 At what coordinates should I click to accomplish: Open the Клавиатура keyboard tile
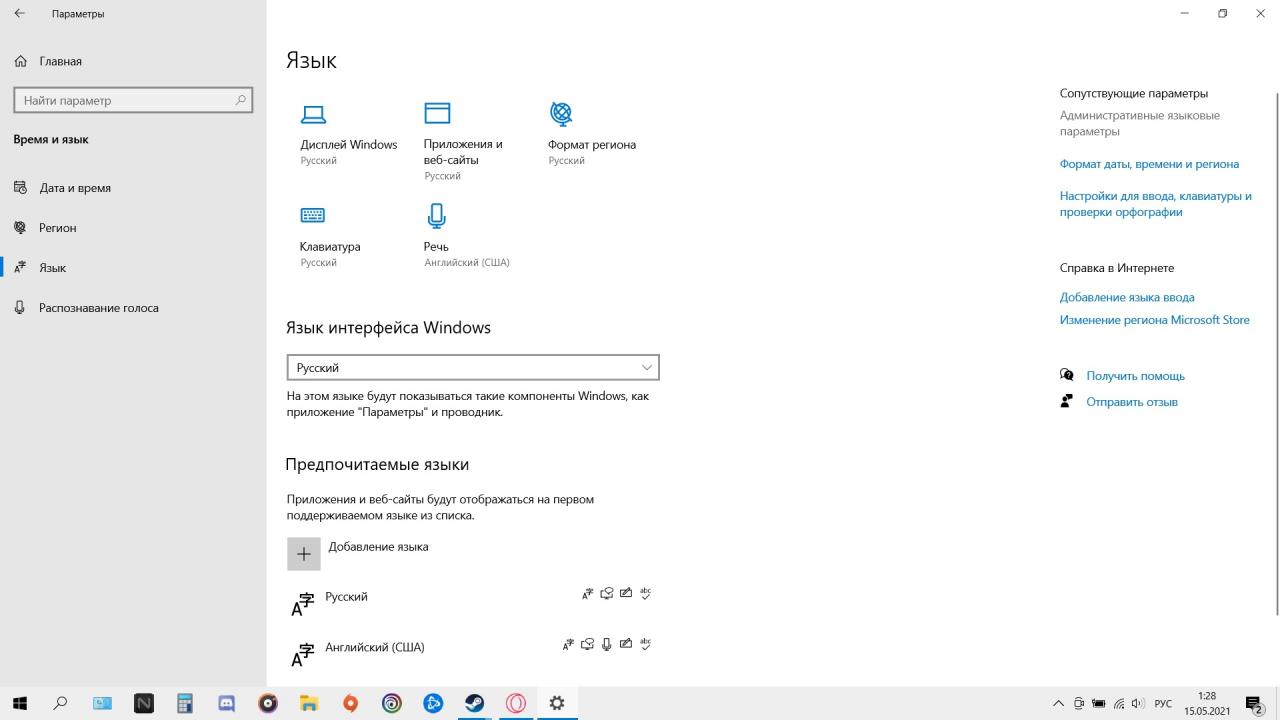330,236
